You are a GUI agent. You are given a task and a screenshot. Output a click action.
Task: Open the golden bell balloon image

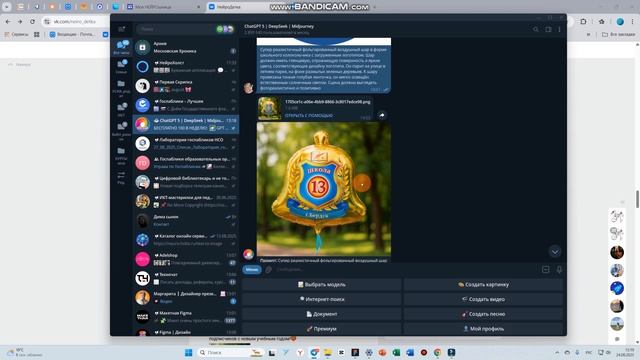pyautogui.click(x=324, y=189)
